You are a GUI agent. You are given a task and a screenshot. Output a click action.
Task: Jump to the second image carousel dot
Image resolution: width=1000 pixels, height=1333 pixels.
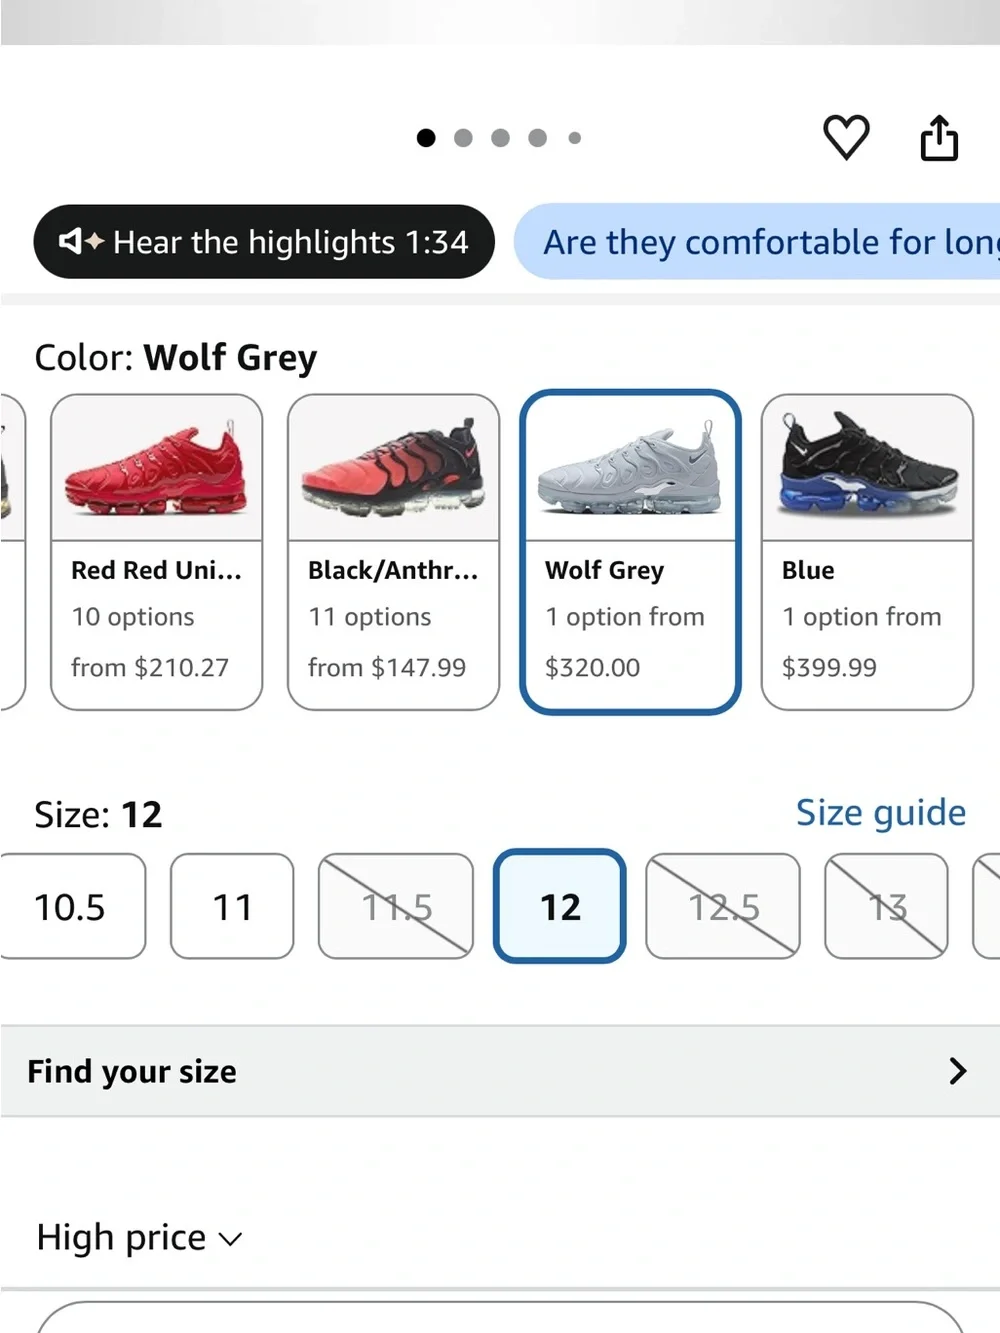463,138
